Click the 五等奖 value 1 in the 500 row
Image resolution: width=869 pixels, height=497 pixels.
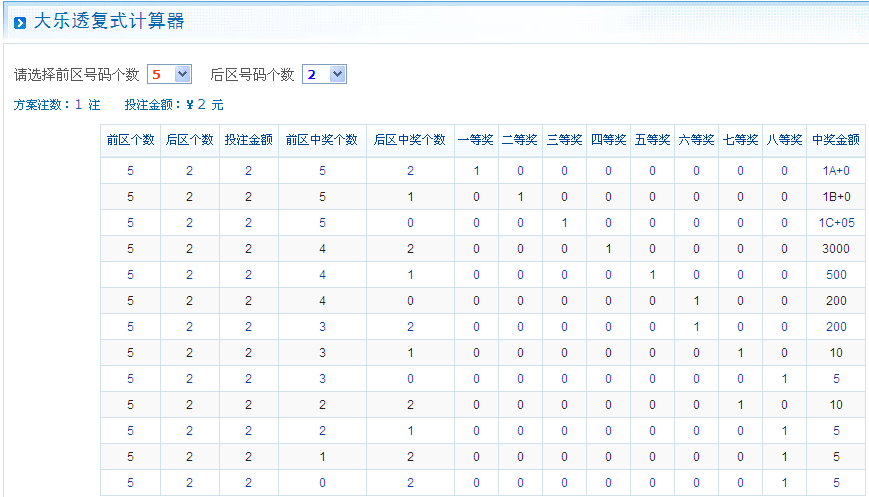tap(652, 275)
